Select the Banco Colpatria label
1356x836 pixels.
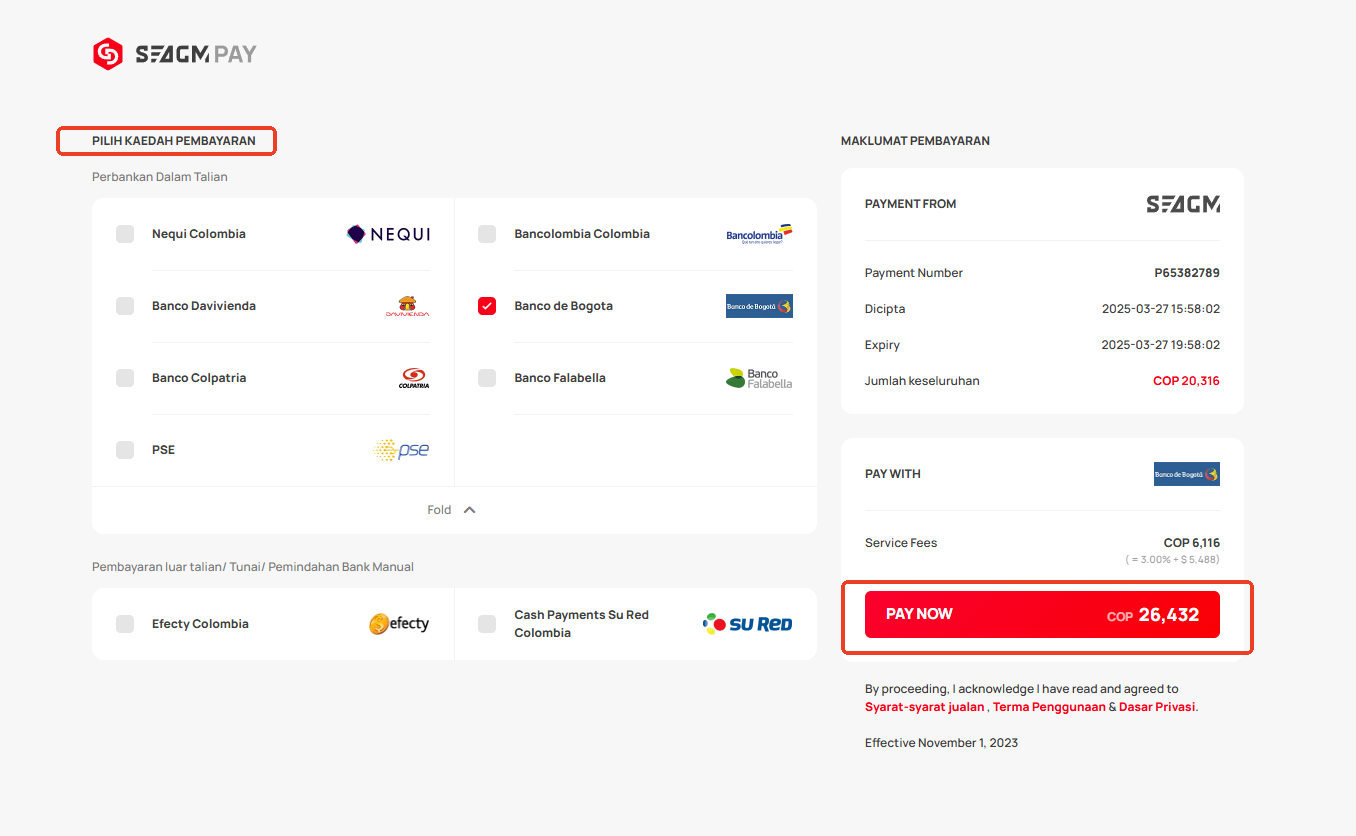pyautogui.click(x=199, y=378)
